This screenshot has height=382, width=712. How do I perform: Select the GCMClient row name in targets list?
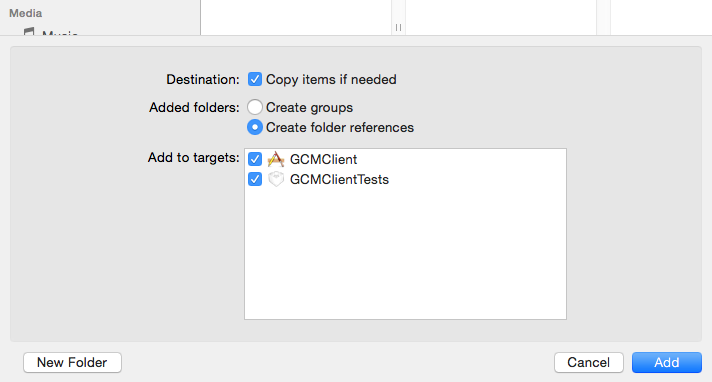(x=323, y=159)
